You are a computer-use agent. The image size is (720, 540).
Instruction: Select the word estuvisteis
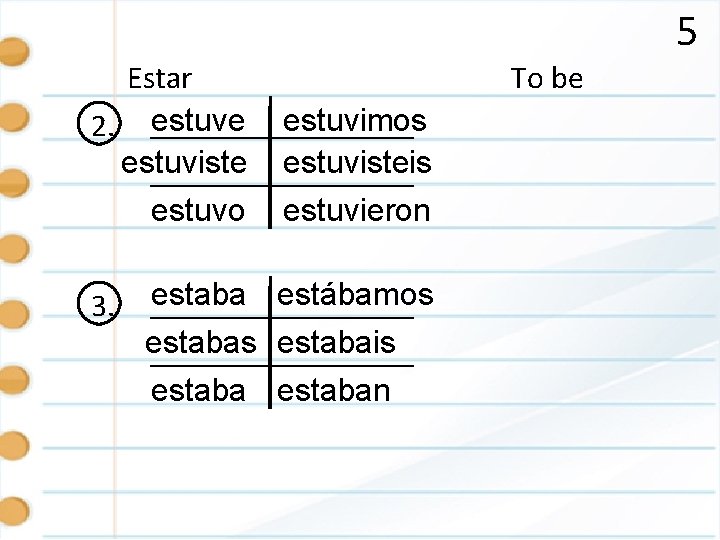(x=357, y=163)
